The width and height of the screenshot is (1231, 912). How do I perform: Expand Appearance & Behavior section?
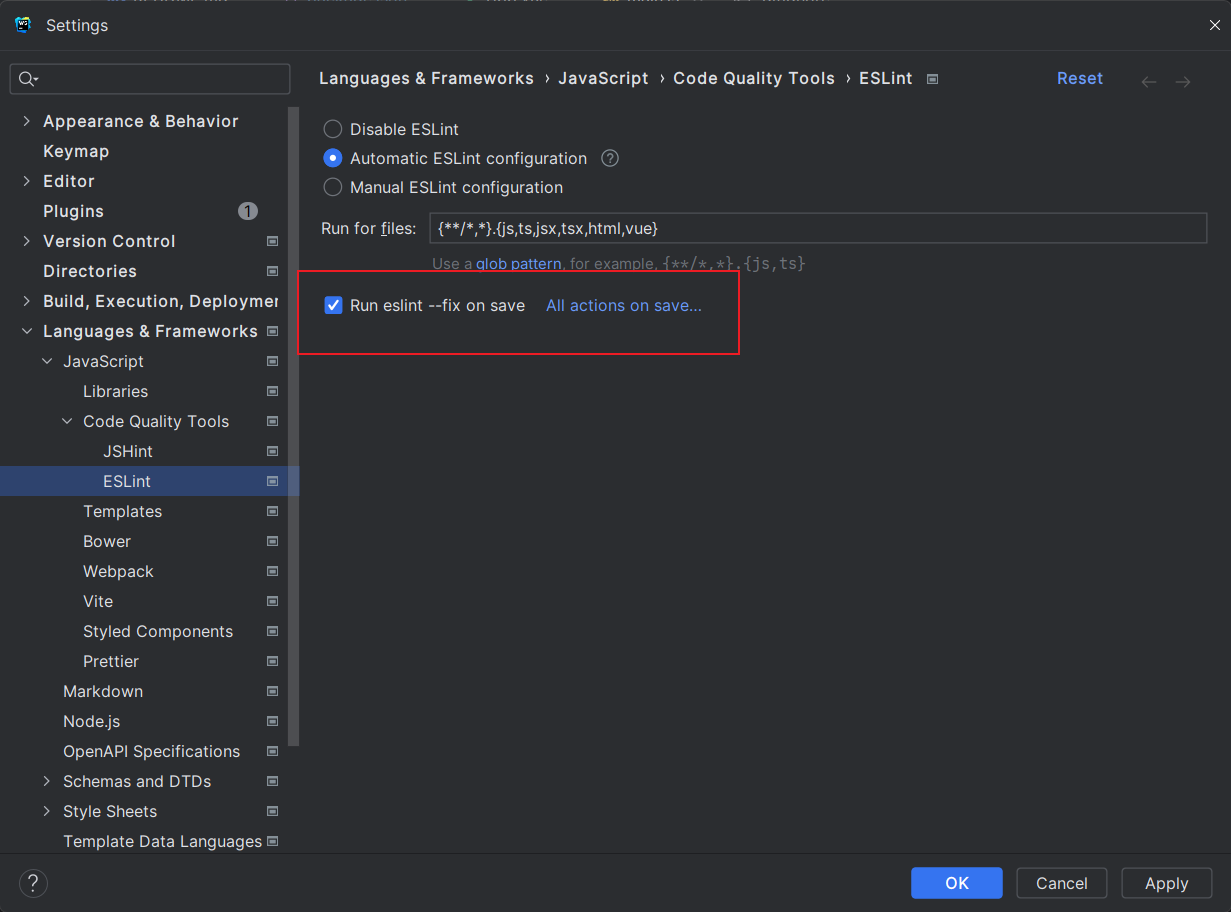click(27, 121)
